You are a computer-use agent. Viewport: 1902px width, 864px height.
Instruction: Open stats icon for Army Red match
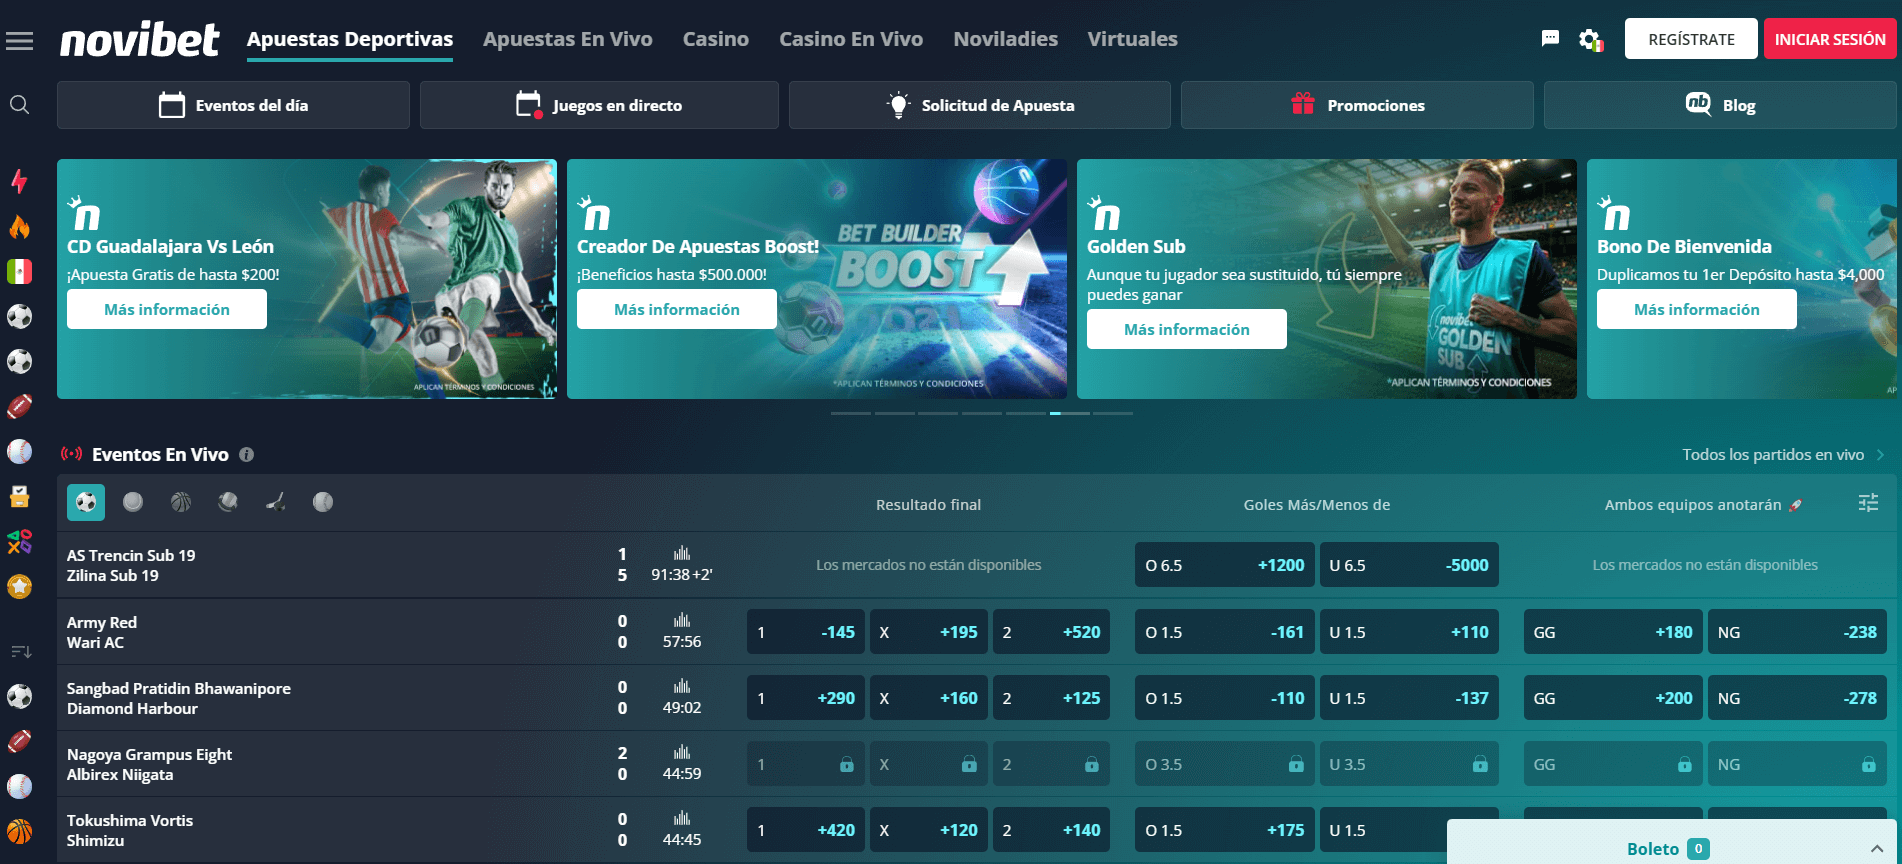click(682, 620)
